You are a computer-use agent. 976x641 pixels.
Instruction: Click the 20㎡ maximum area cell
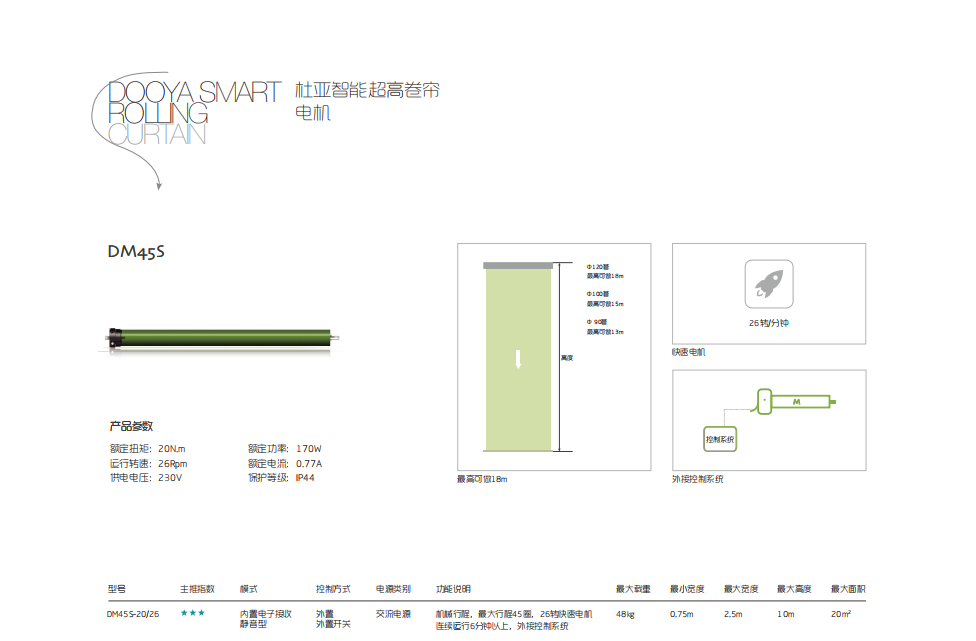(x=841, y=614)
